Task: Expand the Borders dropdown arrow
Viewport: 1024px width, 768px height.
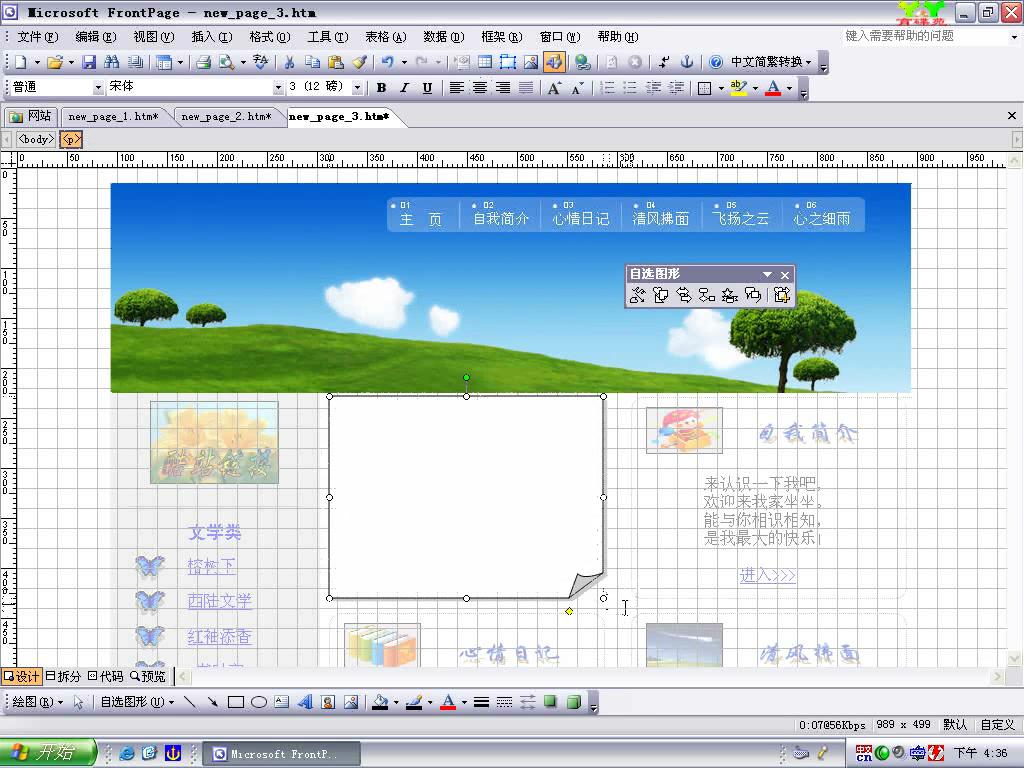Action: pyautogui.click(x=721, y=88)
